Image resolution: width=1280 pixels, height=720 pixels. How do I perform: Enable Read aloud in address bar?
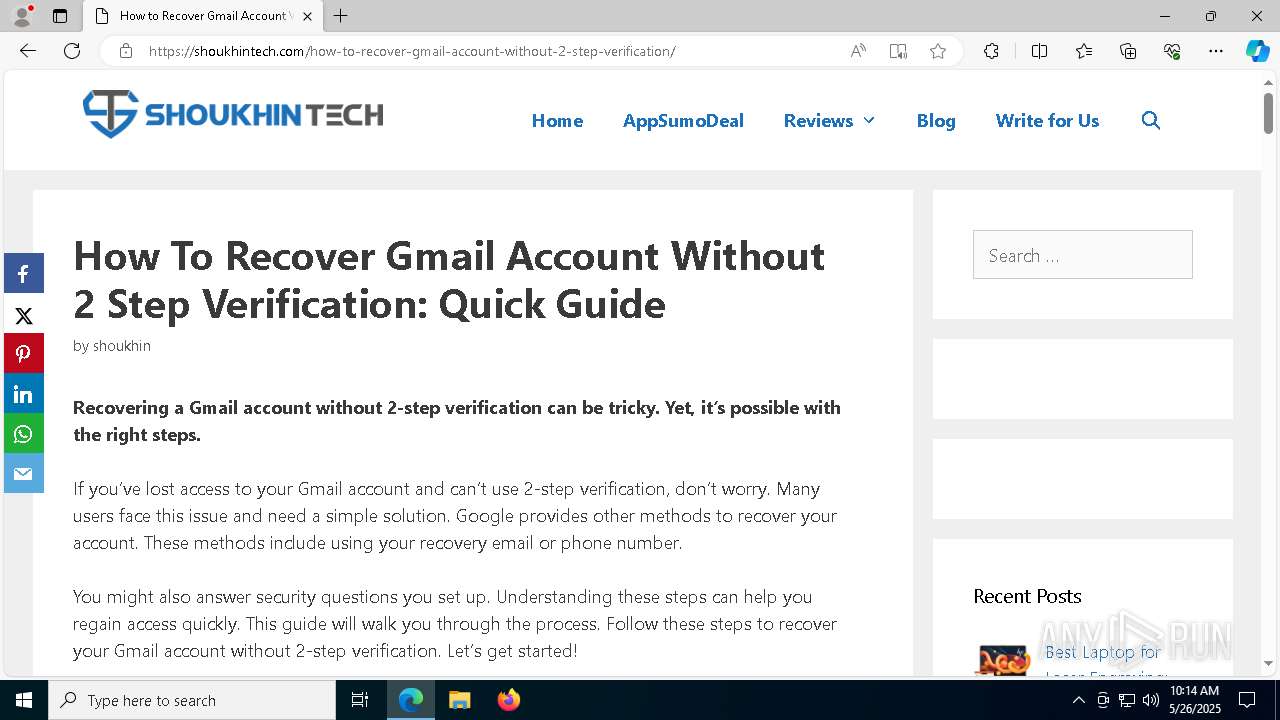[x=858, y=51]
